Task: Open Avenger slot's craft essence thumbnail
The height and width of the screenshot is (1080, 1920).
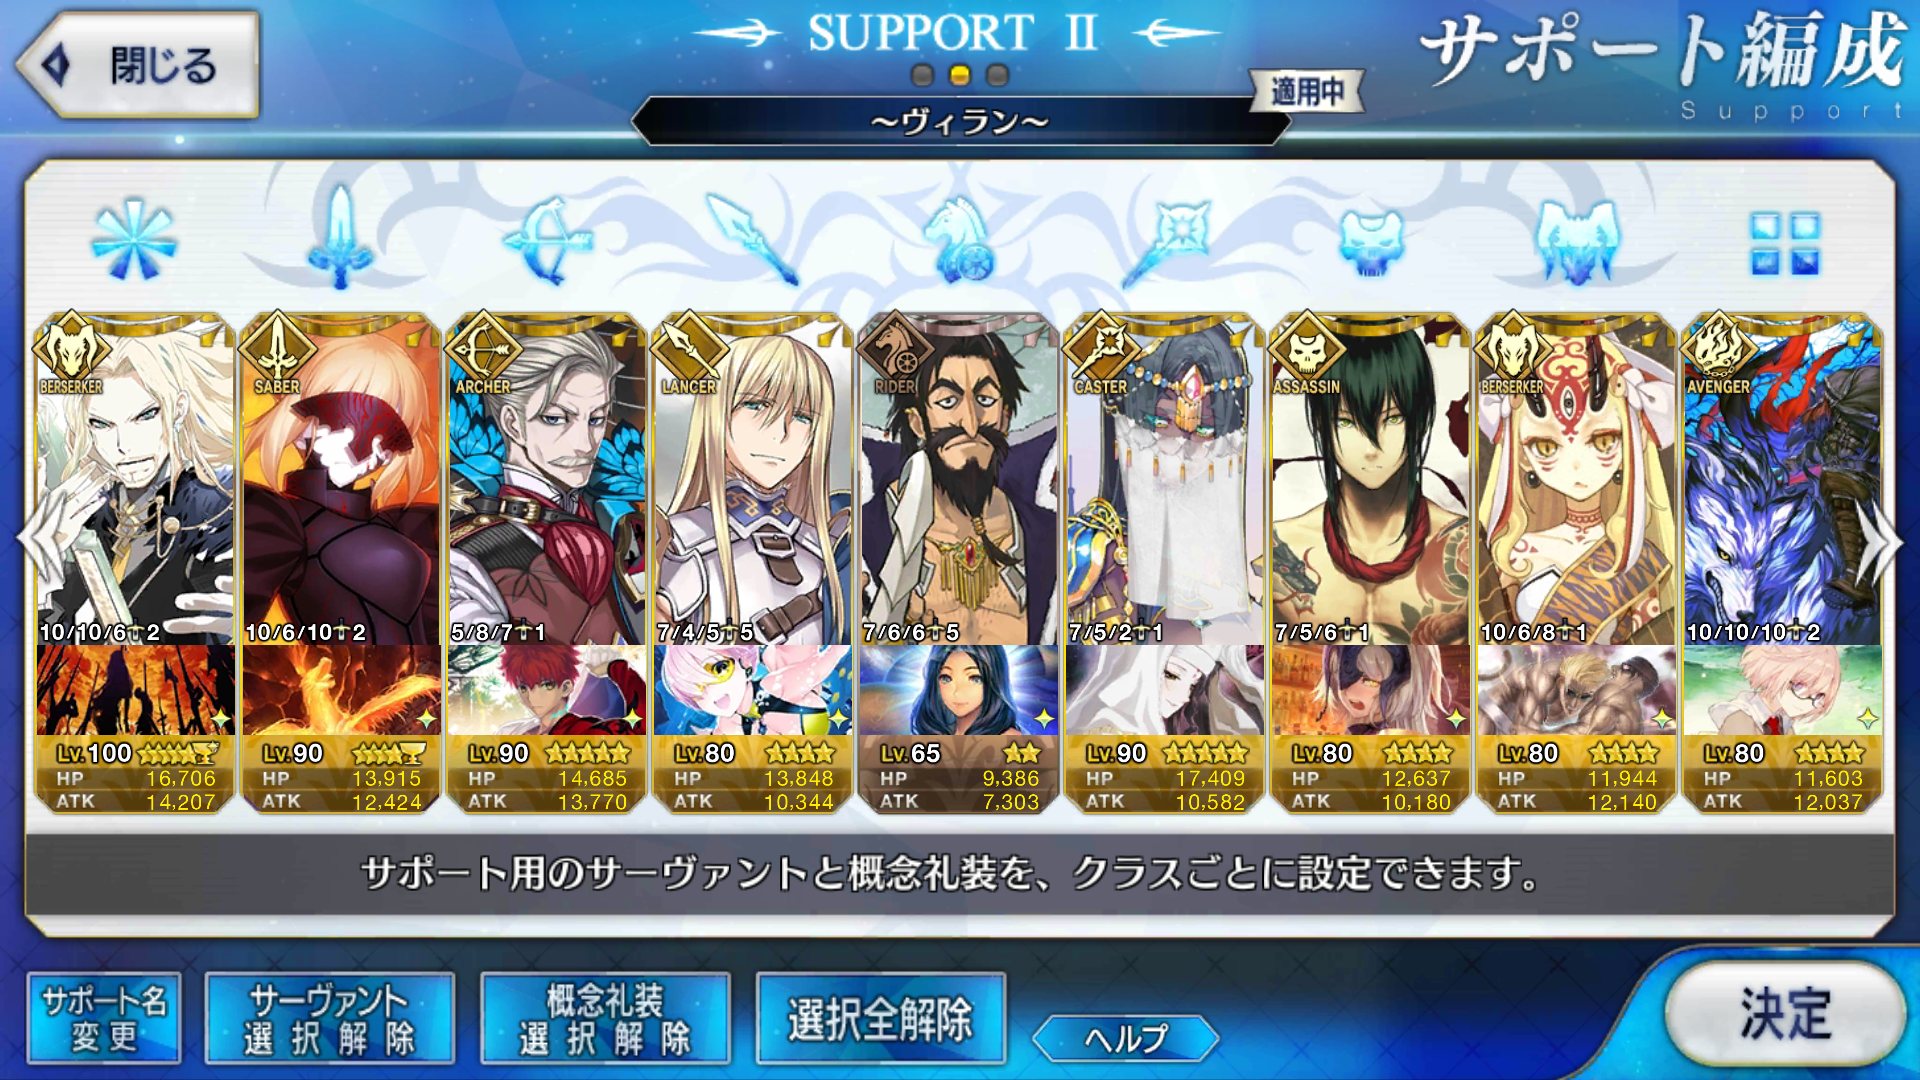Action: click(x=1782, y=690)
